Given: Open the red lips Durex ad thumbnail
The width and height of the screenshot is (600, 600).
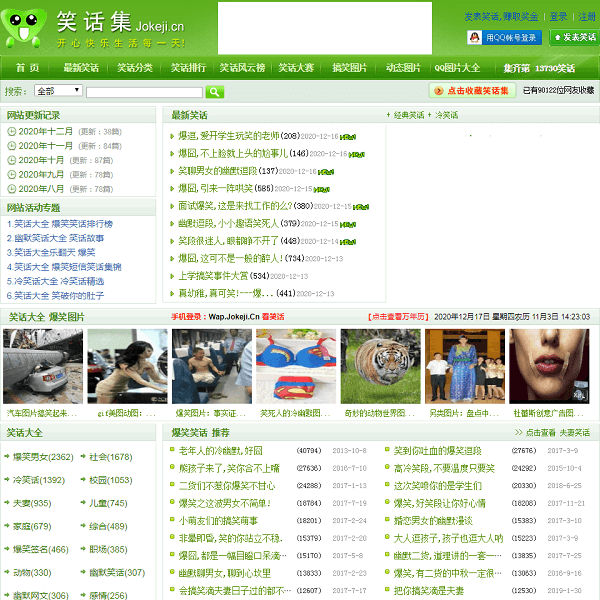Looking at the screenshot, I should [x=549, y=366].
